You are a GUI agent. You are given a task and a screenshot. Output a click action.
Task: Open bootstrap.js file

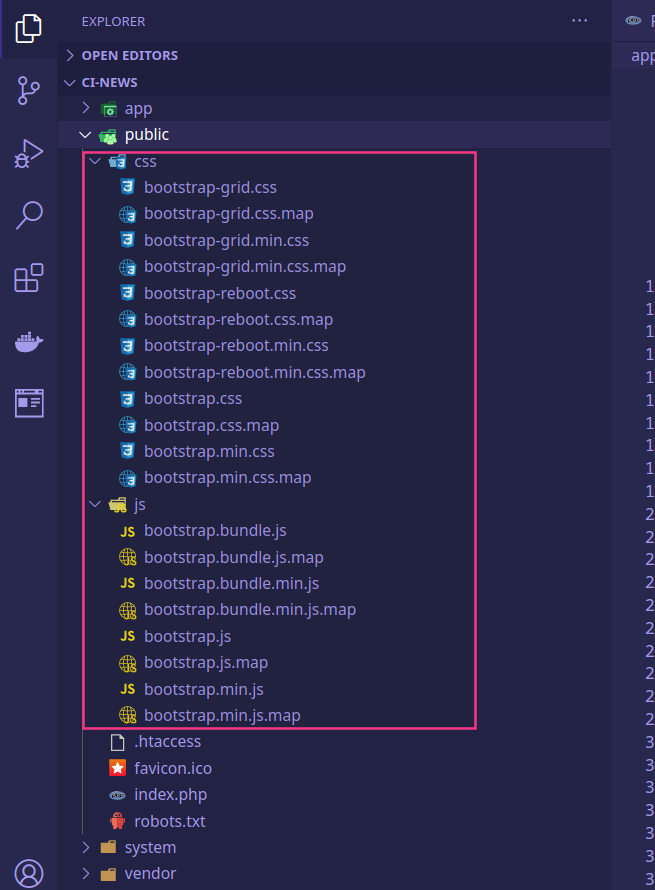187,636
